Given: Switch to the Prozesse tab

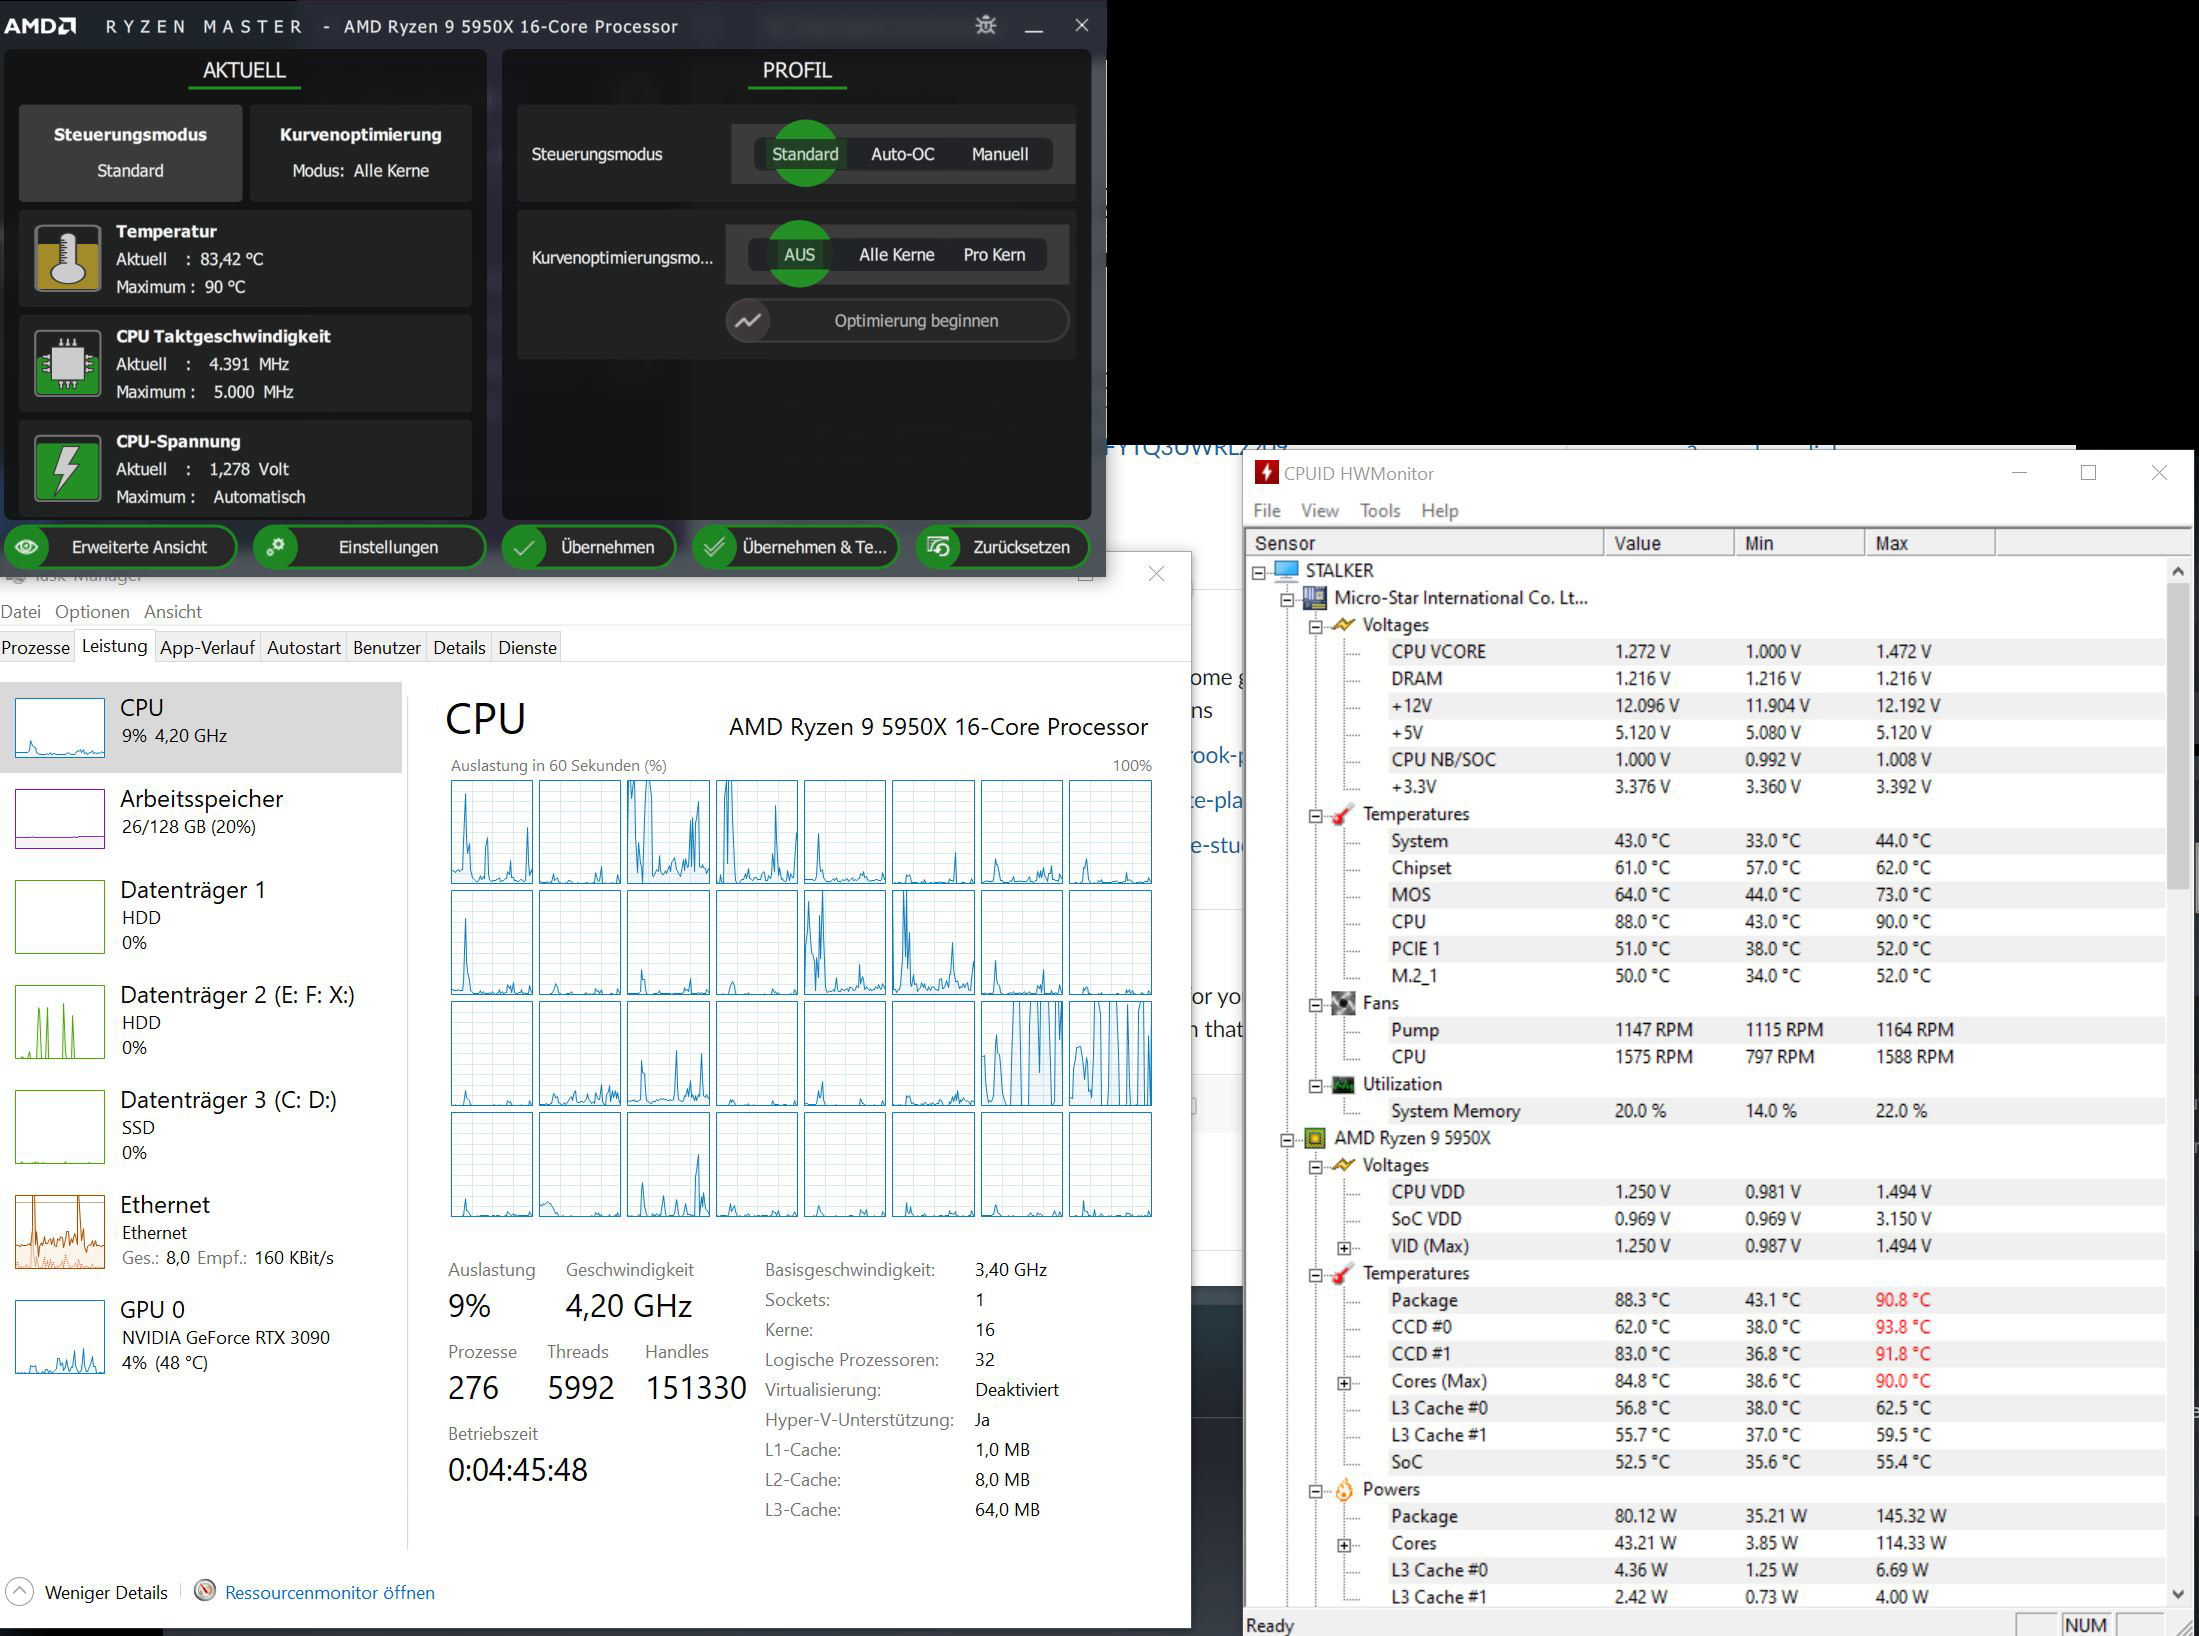Looking at the screenshot, I should coord(36,647).
